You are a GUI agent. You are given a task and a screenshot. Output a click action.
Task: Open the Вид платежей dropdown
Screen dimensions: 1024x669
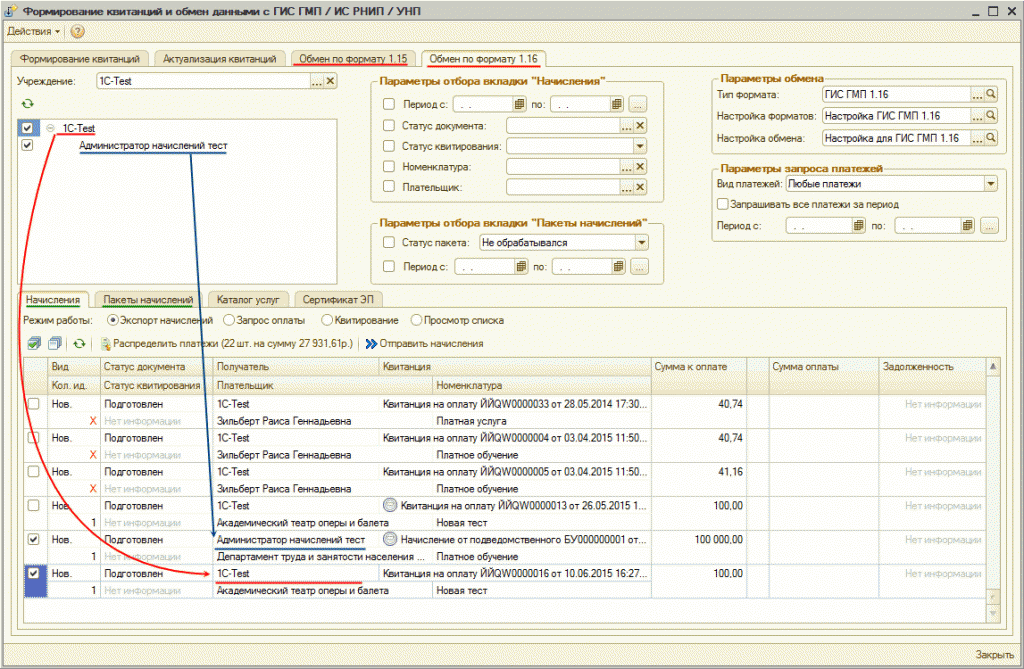(990, 184)
